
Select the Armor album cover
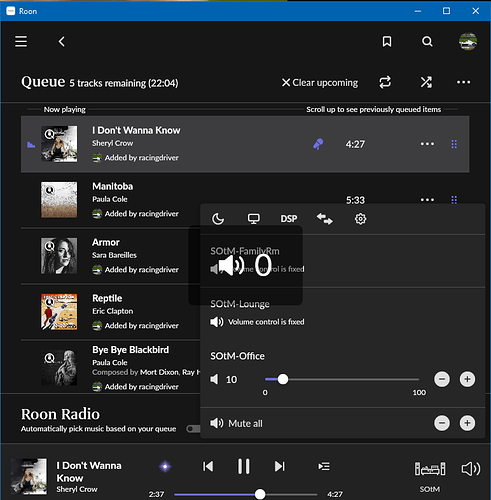59,256
